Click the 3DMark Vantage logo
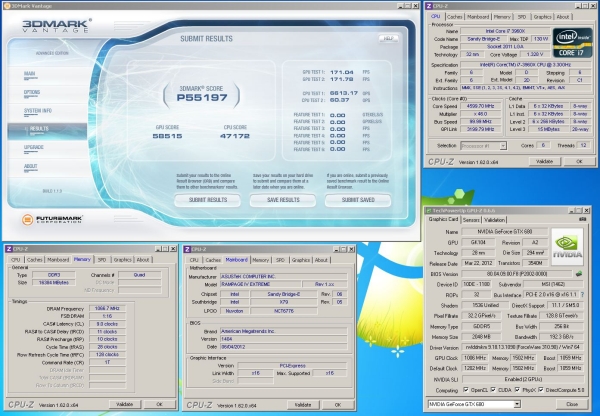Image resolution: width=600 pixels, height=416 pixels. coord(57,25)
